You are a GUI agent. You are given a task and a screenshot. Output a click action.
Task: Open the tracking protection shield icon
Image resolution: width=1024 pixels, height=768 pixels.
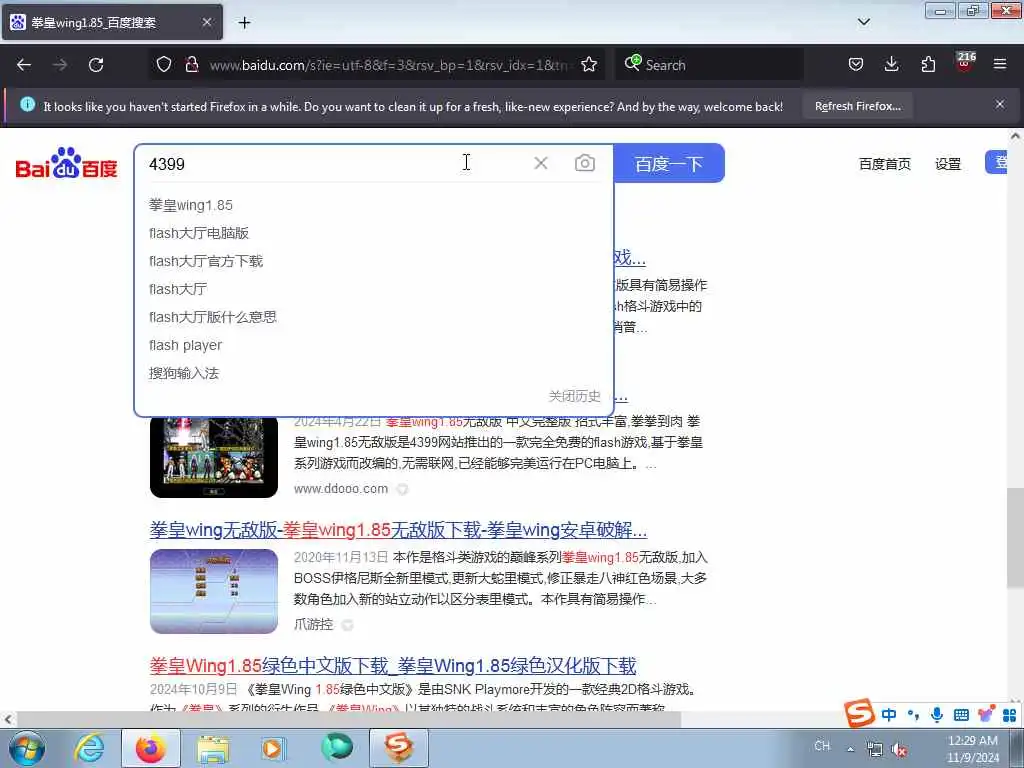click(x=164, y=65)
